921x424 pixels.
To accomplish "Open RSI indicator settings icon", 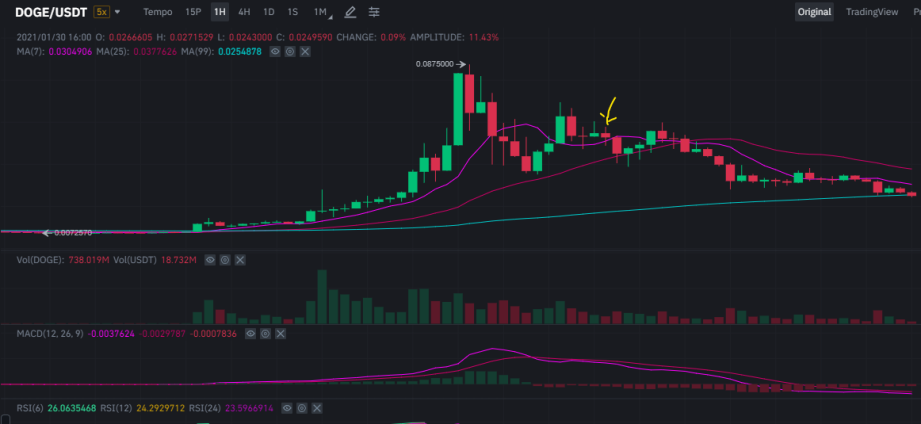I will pyautogui.click(x=302, y=407).
